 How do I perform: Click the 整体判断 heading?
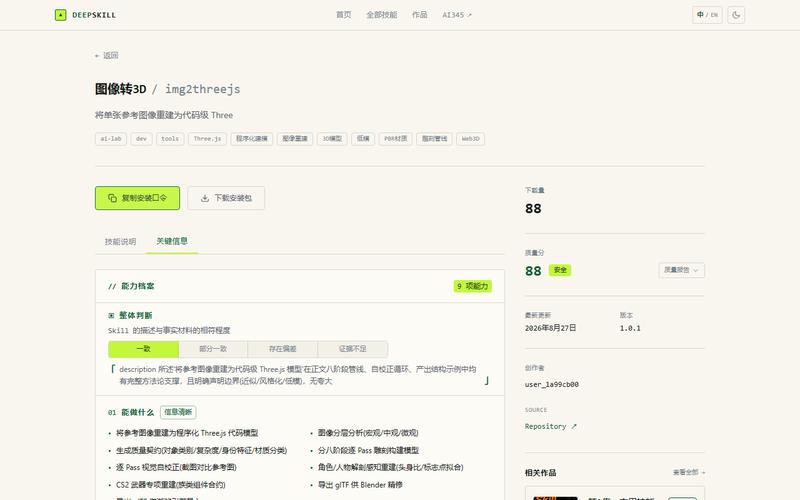[x=136, y=315]
